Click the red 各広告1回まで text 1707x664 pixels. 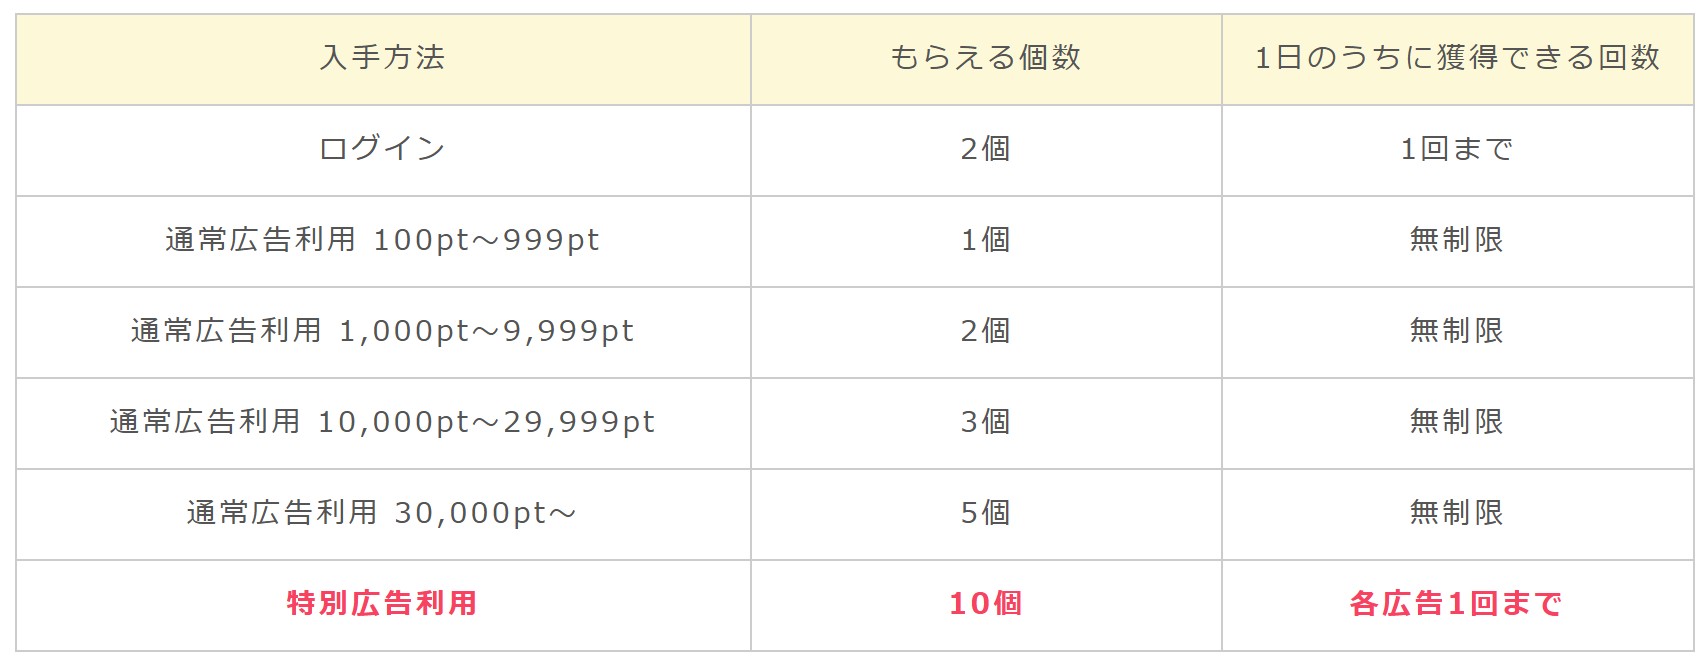(1456, 604)
